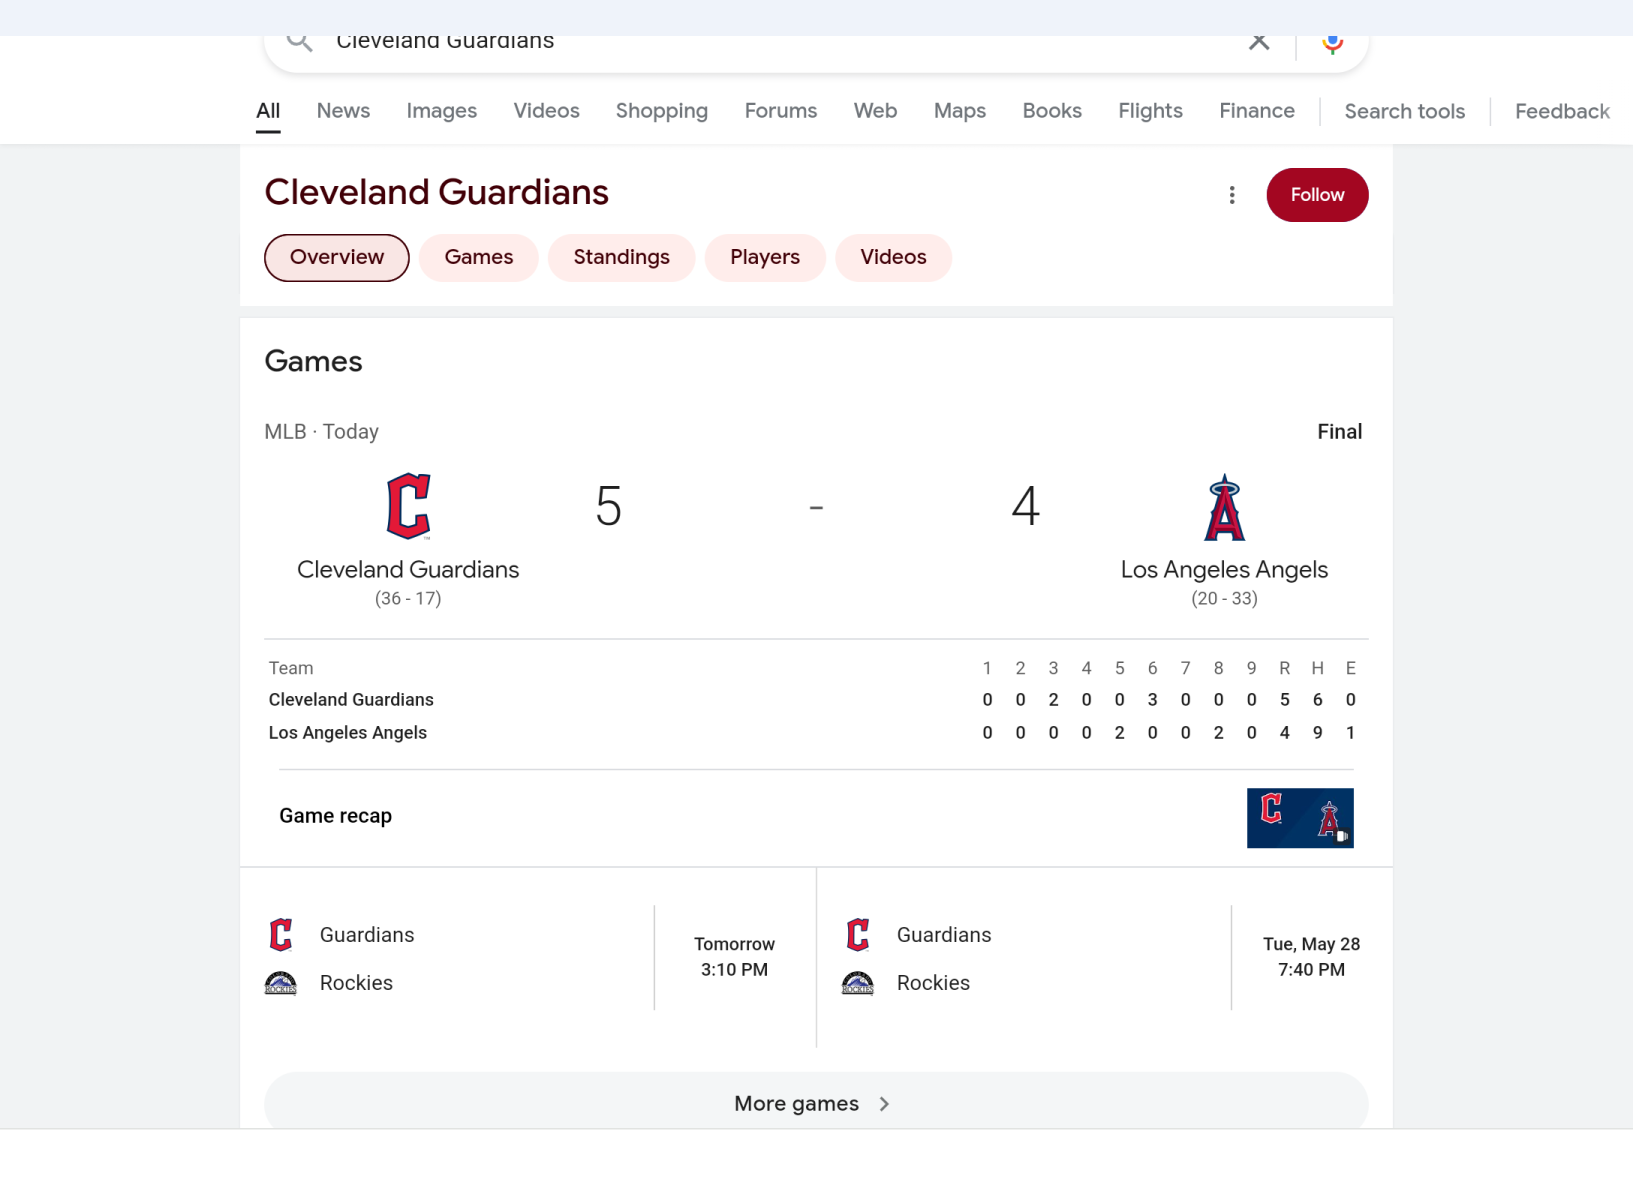Click the large Cleveland Guardians logo
Image resolution: width=1633 pixels, height=1200 pixels.
click(x=408, y=506)
